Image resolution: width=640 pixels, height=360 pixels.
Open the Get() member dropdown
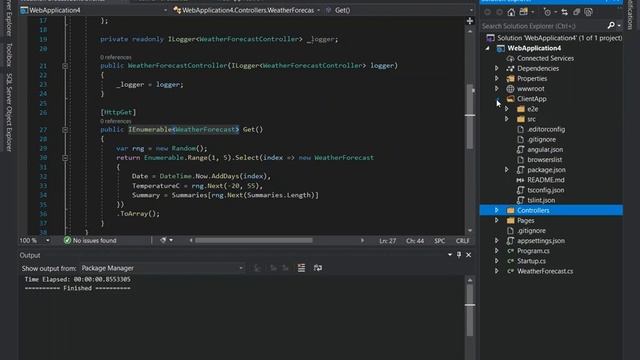[x=471, y=10]
